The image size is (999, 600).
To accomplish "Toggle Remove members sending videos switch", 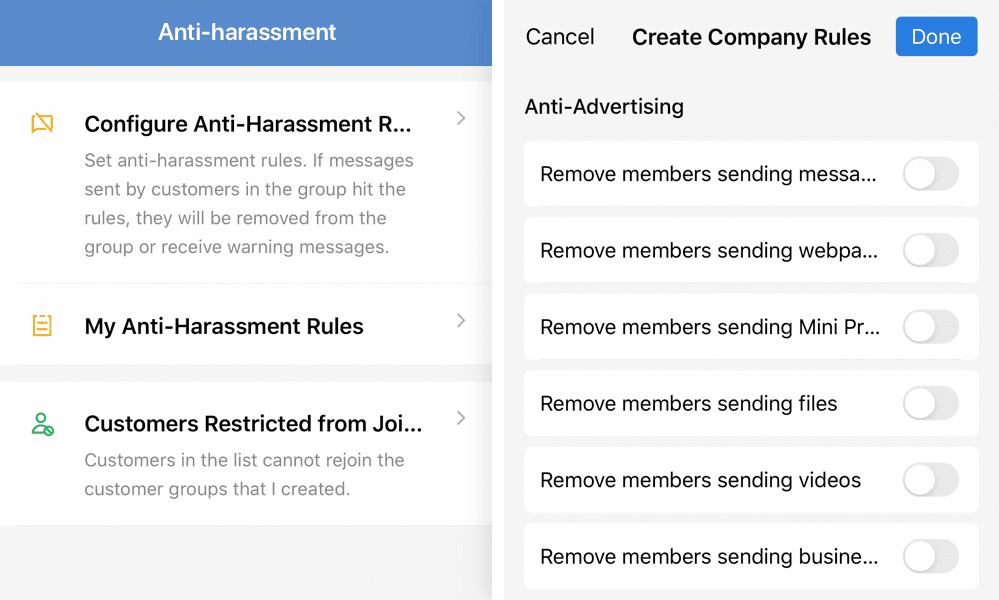I will click(x=931, y=480).
